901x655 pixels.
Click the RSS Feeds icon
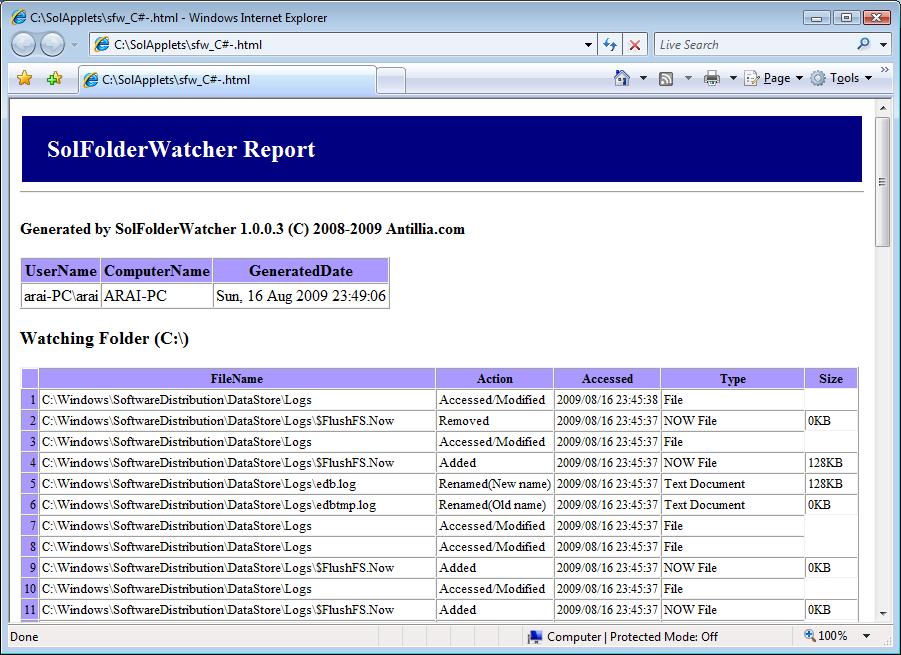point(666,78)
